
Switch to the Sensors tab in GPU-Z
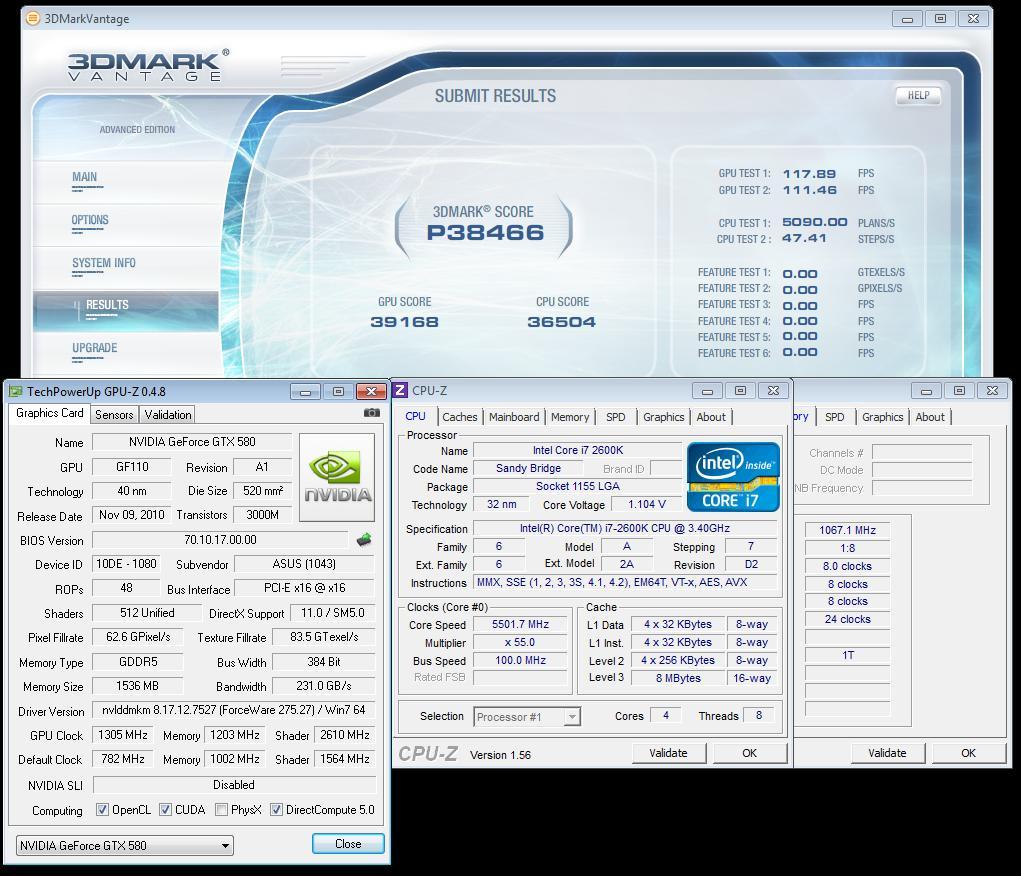pyautogui.click(x=114, y=415)
